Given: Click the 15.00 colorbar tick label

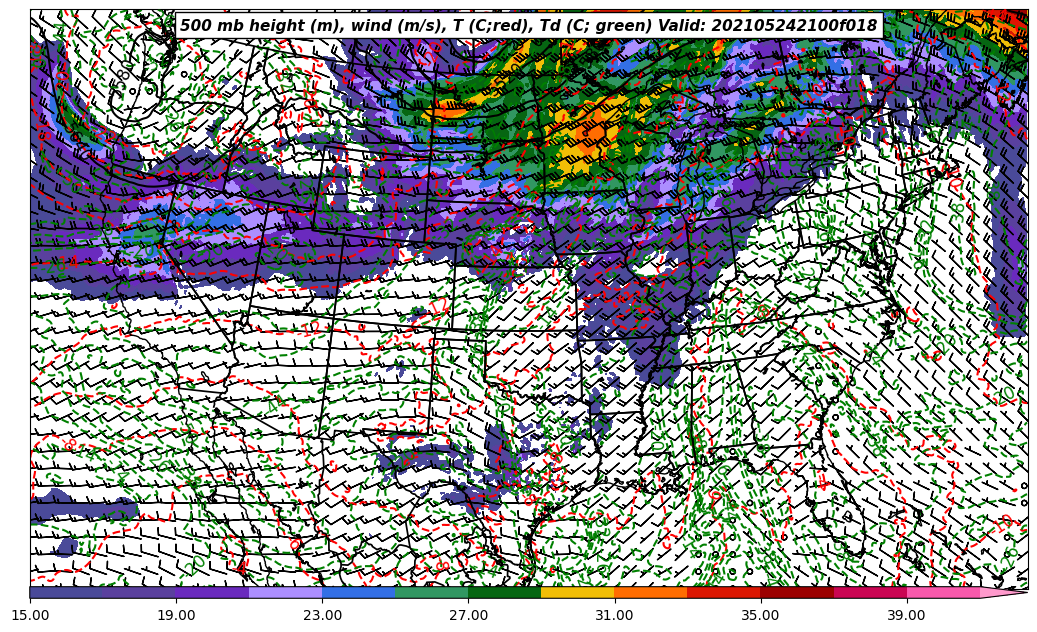Looking at the screenshot, I should (30, 615).
